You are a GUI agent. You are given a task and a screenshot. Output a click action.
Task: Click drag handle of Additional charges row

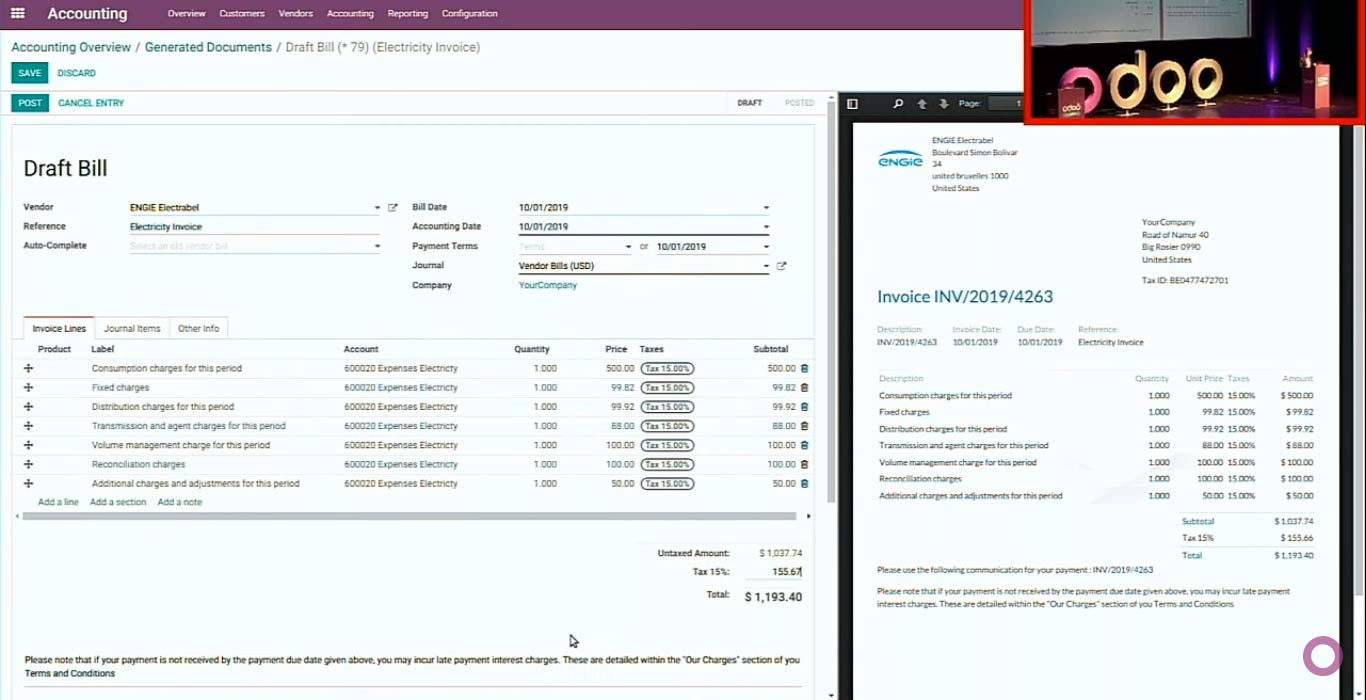[x=29, y=484]
